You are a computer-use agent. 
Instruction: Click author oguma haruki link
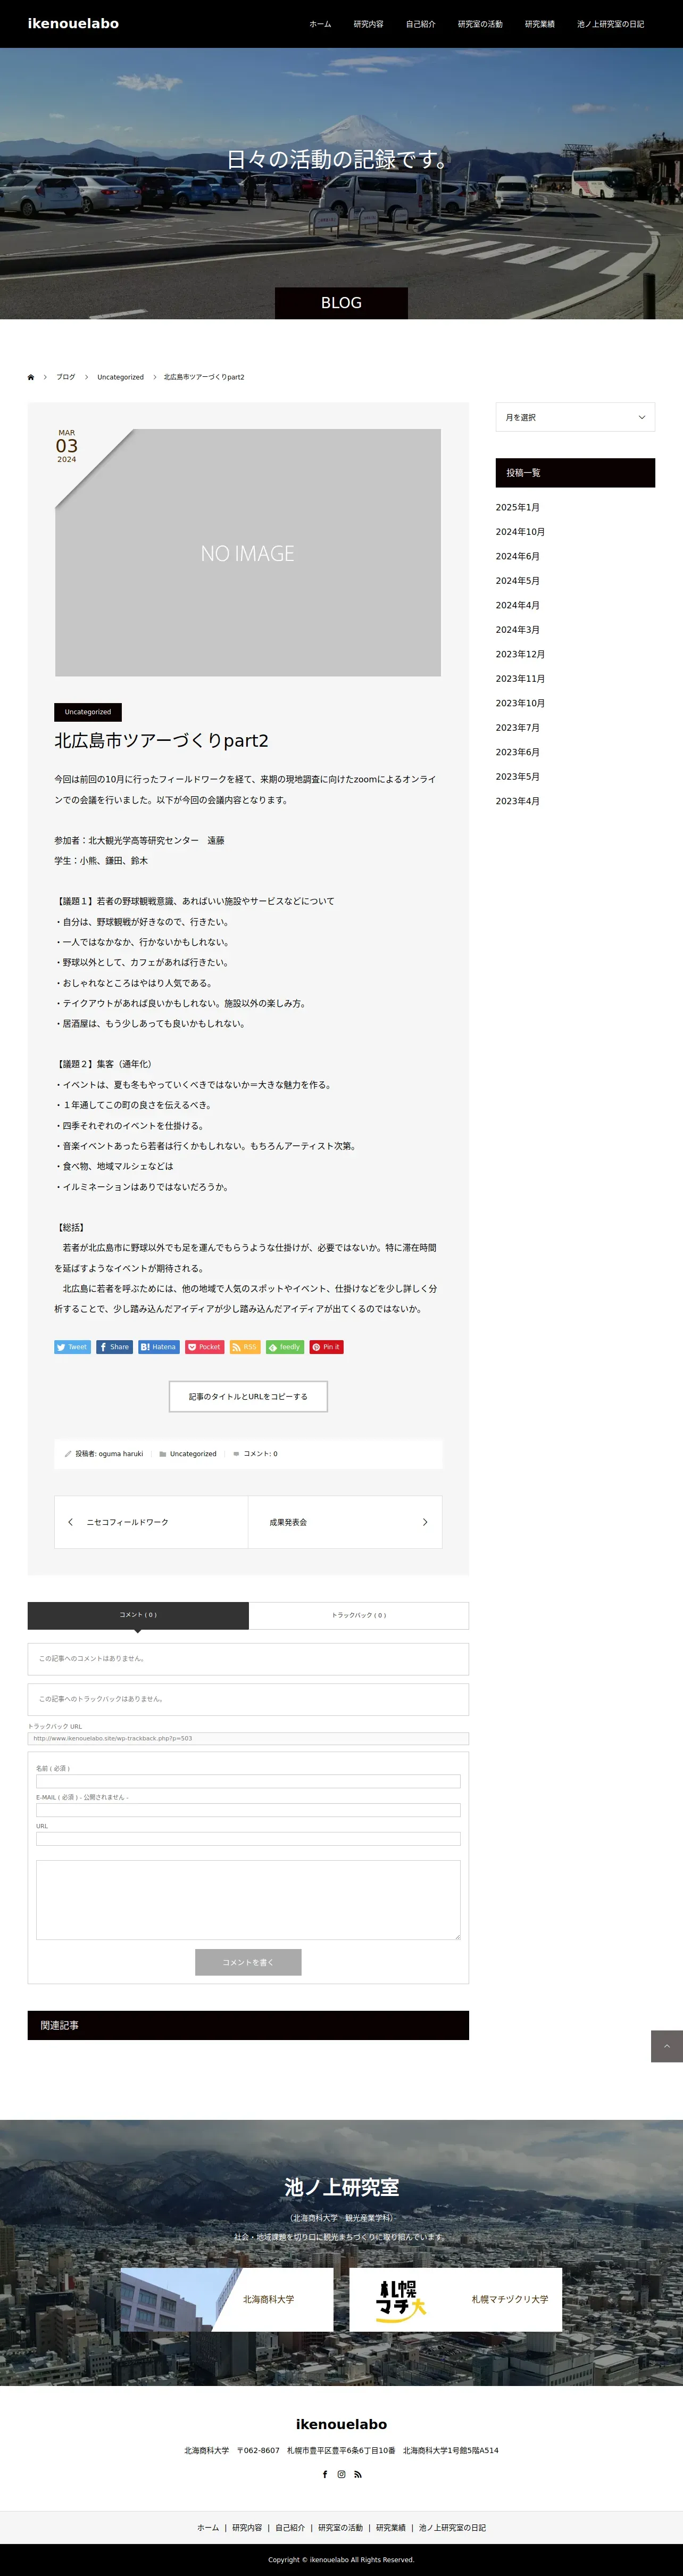pyautogui.click(x=121, y=1454)
